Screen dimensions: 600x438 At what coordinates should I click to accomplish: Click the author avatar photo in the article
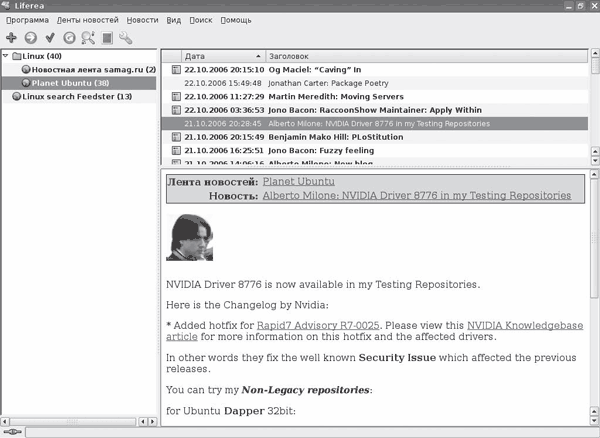tap(189, 238)
